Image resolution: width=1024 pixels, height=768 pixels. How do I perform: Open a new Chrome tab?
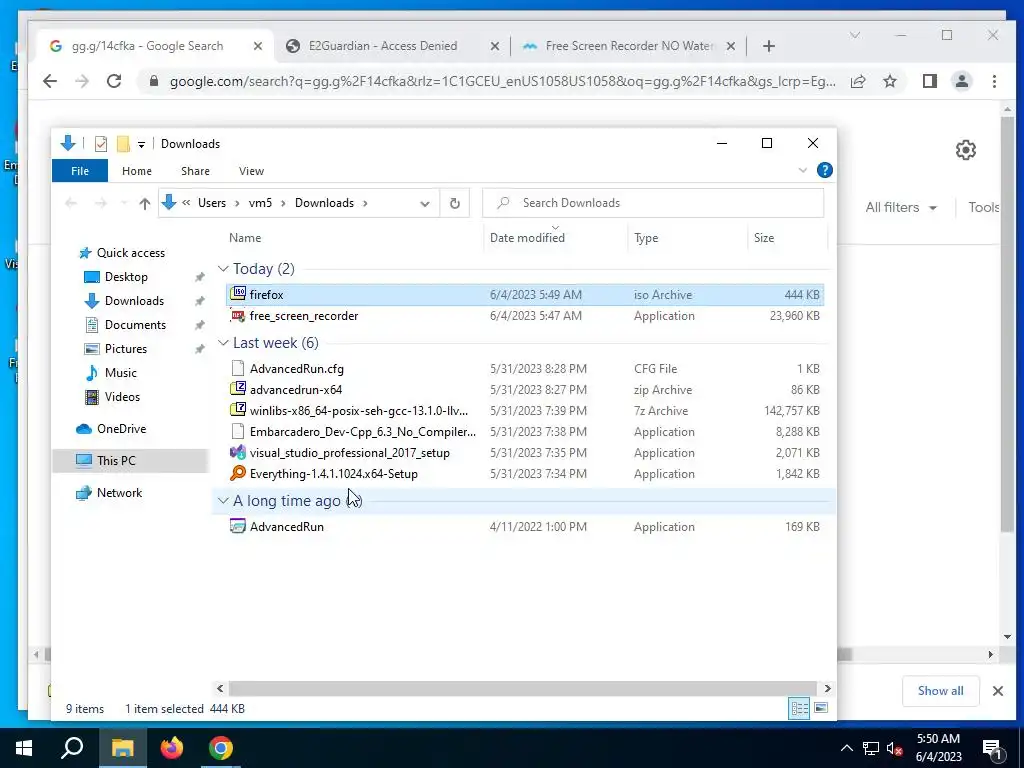click(x=769, y=46)
